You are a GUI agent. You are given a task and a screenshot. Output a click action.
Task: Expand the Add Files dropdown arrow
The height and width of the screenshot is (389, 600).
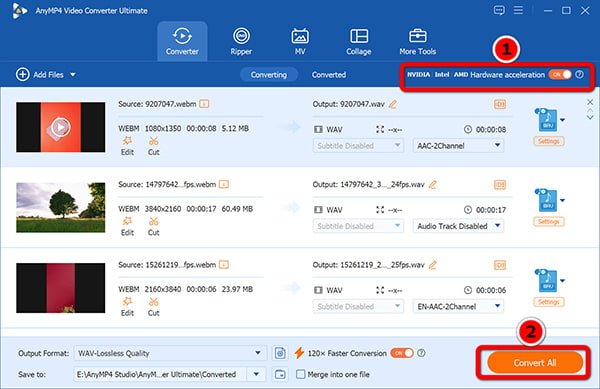[x=73, y=75]
